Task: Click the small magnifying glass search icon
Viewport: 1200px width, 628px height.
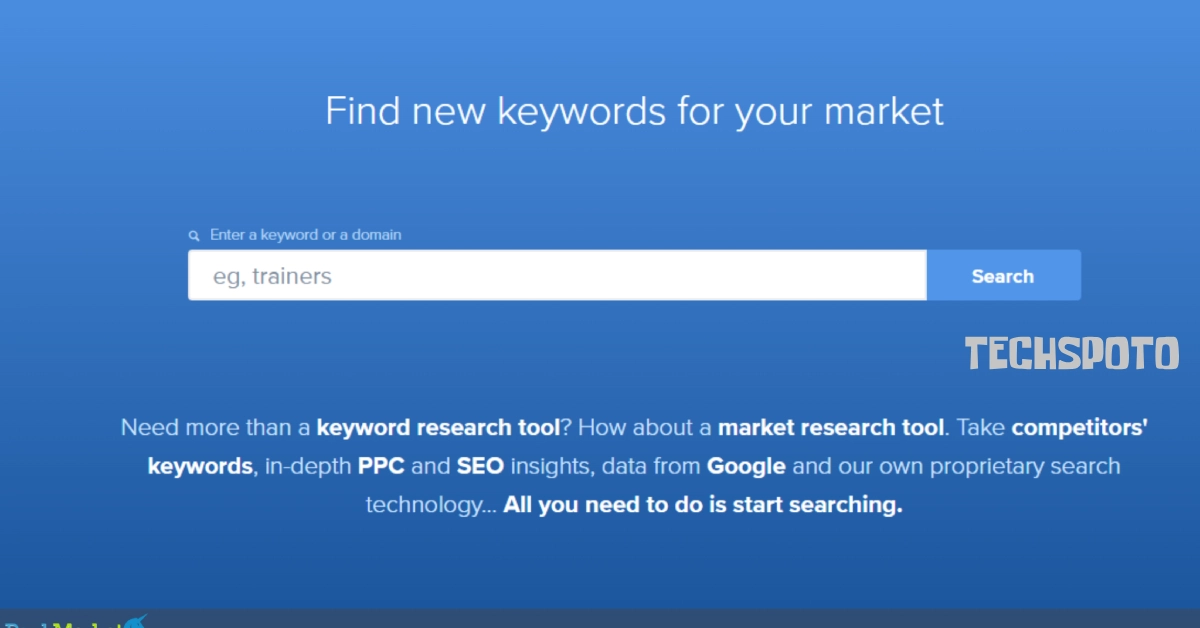Action: [194, 236]
